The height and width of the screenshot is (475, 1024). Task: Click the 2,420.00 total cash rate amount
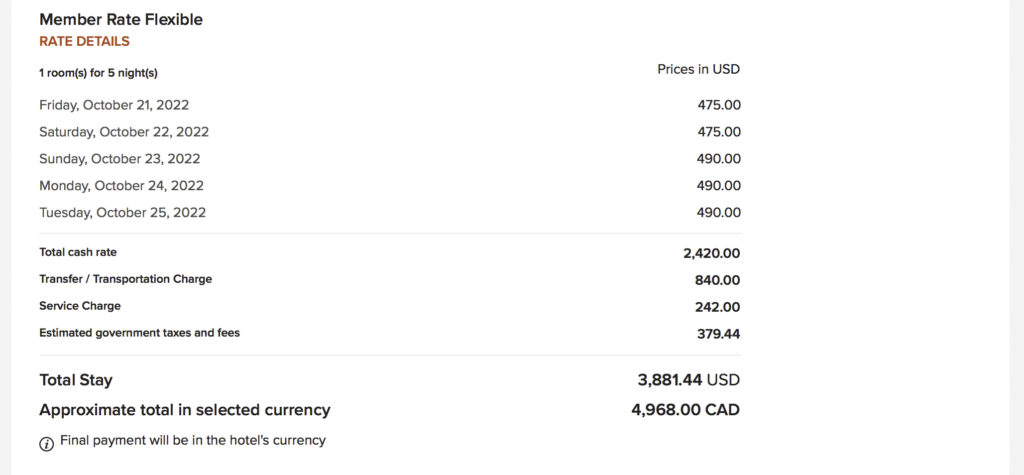click(711, 254)
